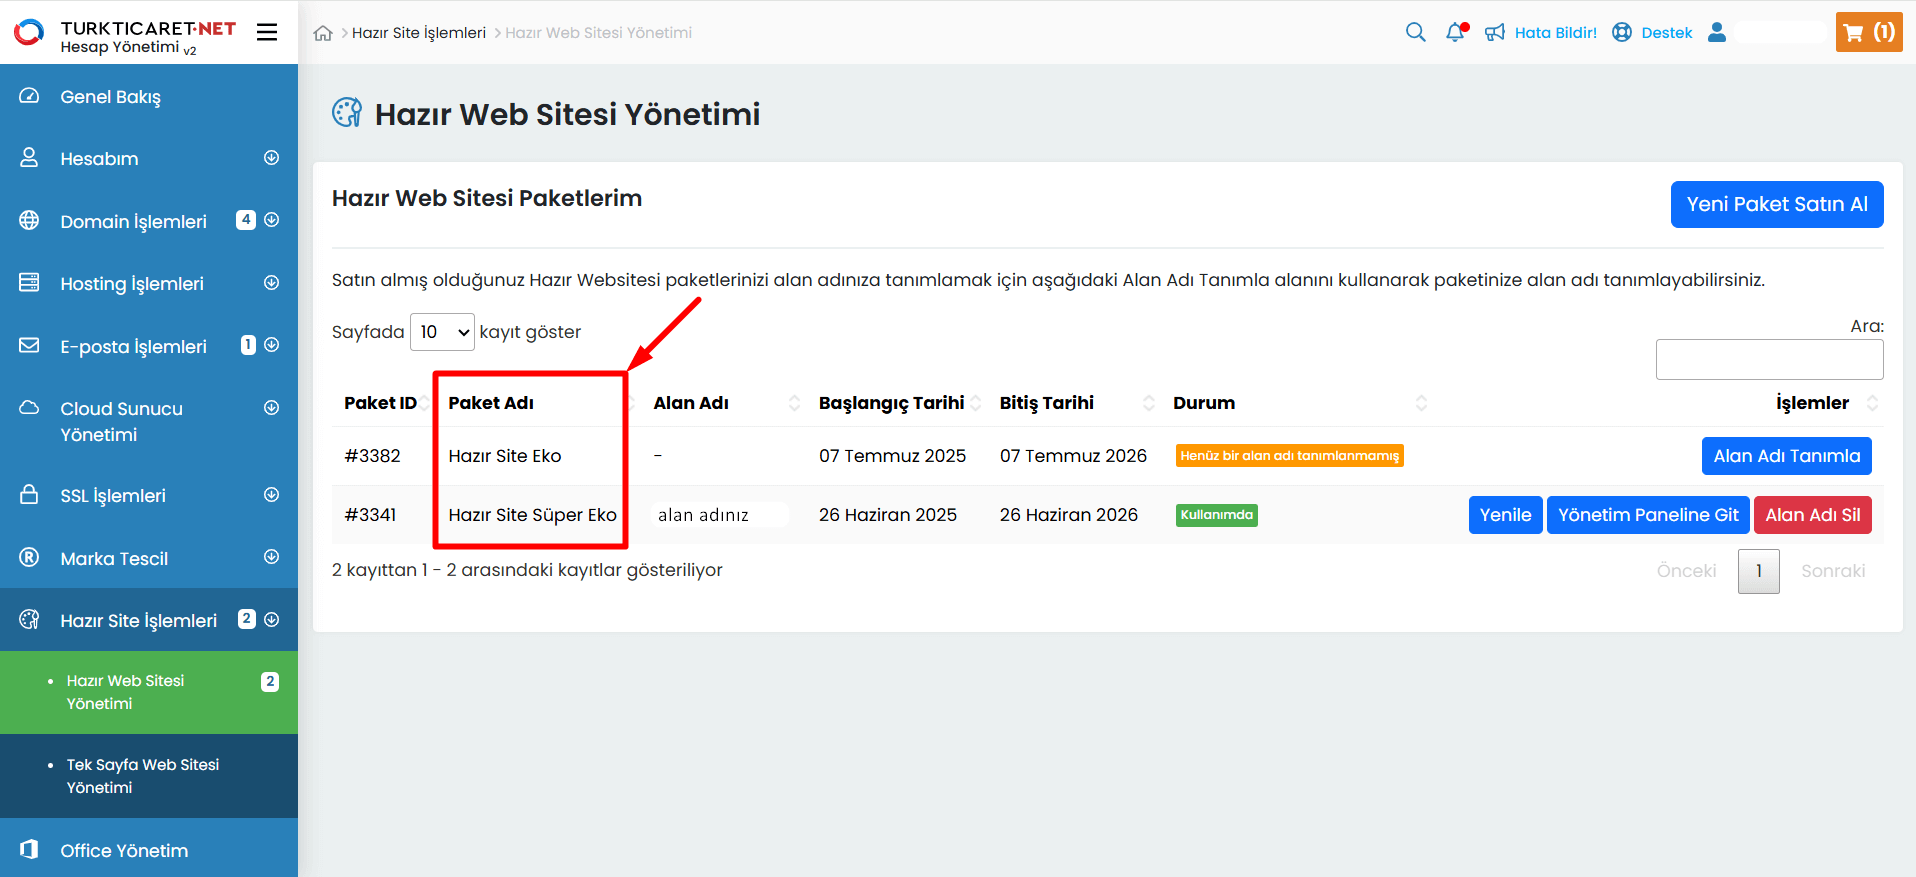
Task: Open the records-per-page dropdown
Action: coord(442,332)
